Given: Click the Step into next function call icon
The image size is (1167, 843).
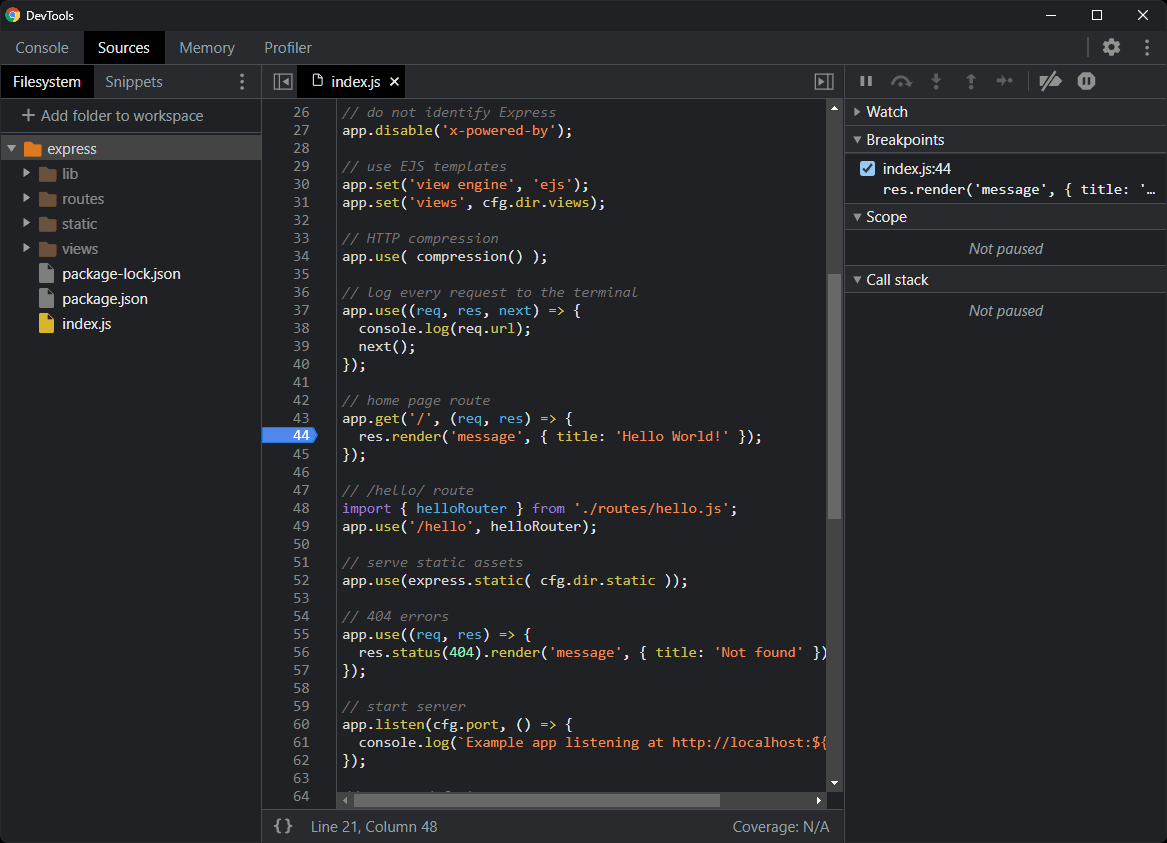Looking at the screenshot, I should (936, 81).
